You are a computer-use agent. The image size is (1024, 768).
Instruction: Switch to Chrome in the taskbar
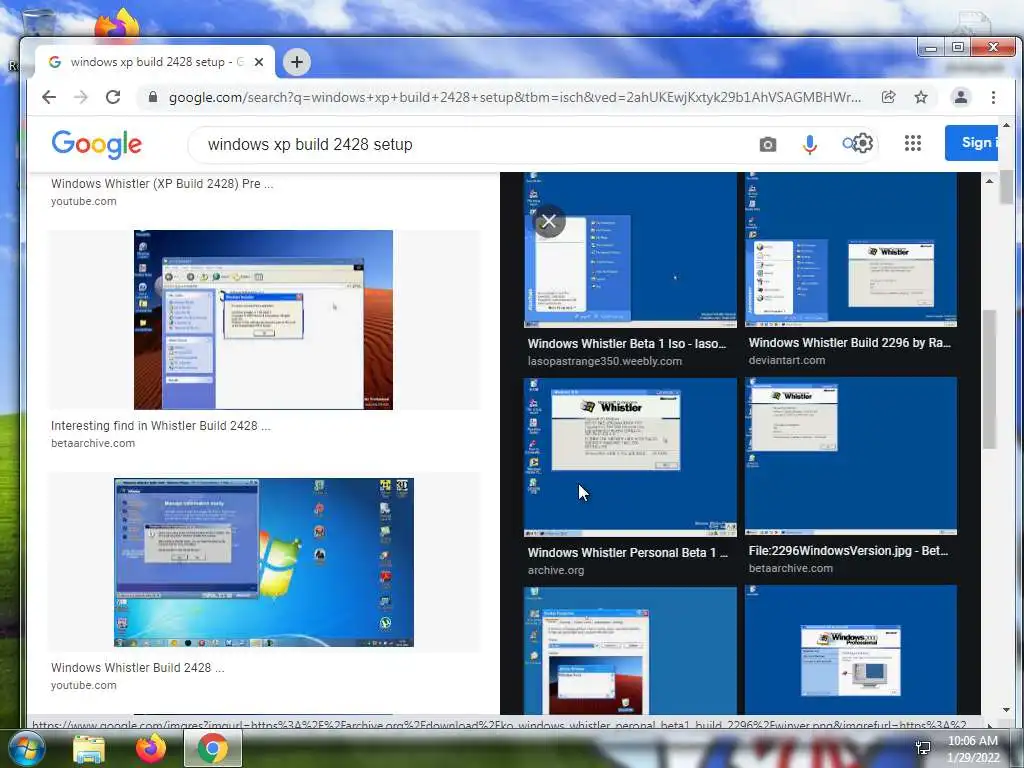(x=213, y=748)
